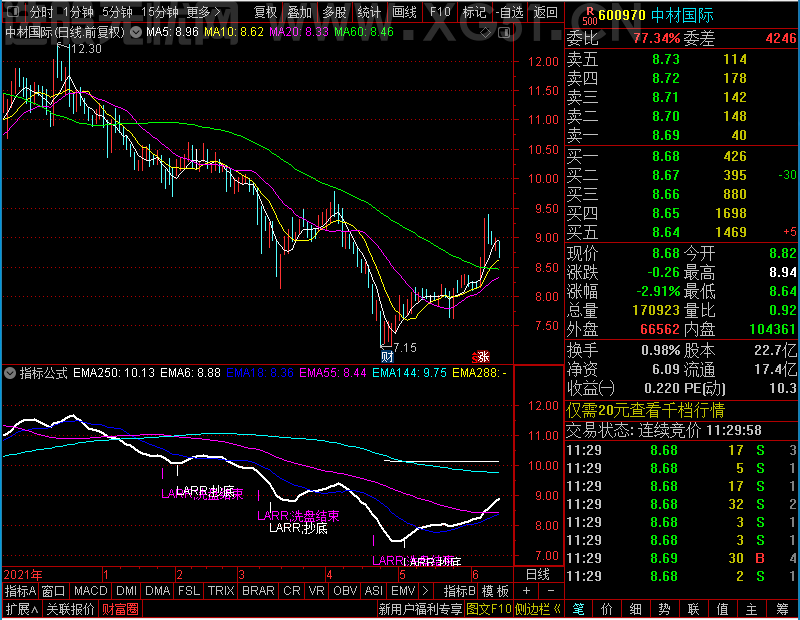Select the 细 details tab
This screenshot has height=620, width=800.
point(635,609)
